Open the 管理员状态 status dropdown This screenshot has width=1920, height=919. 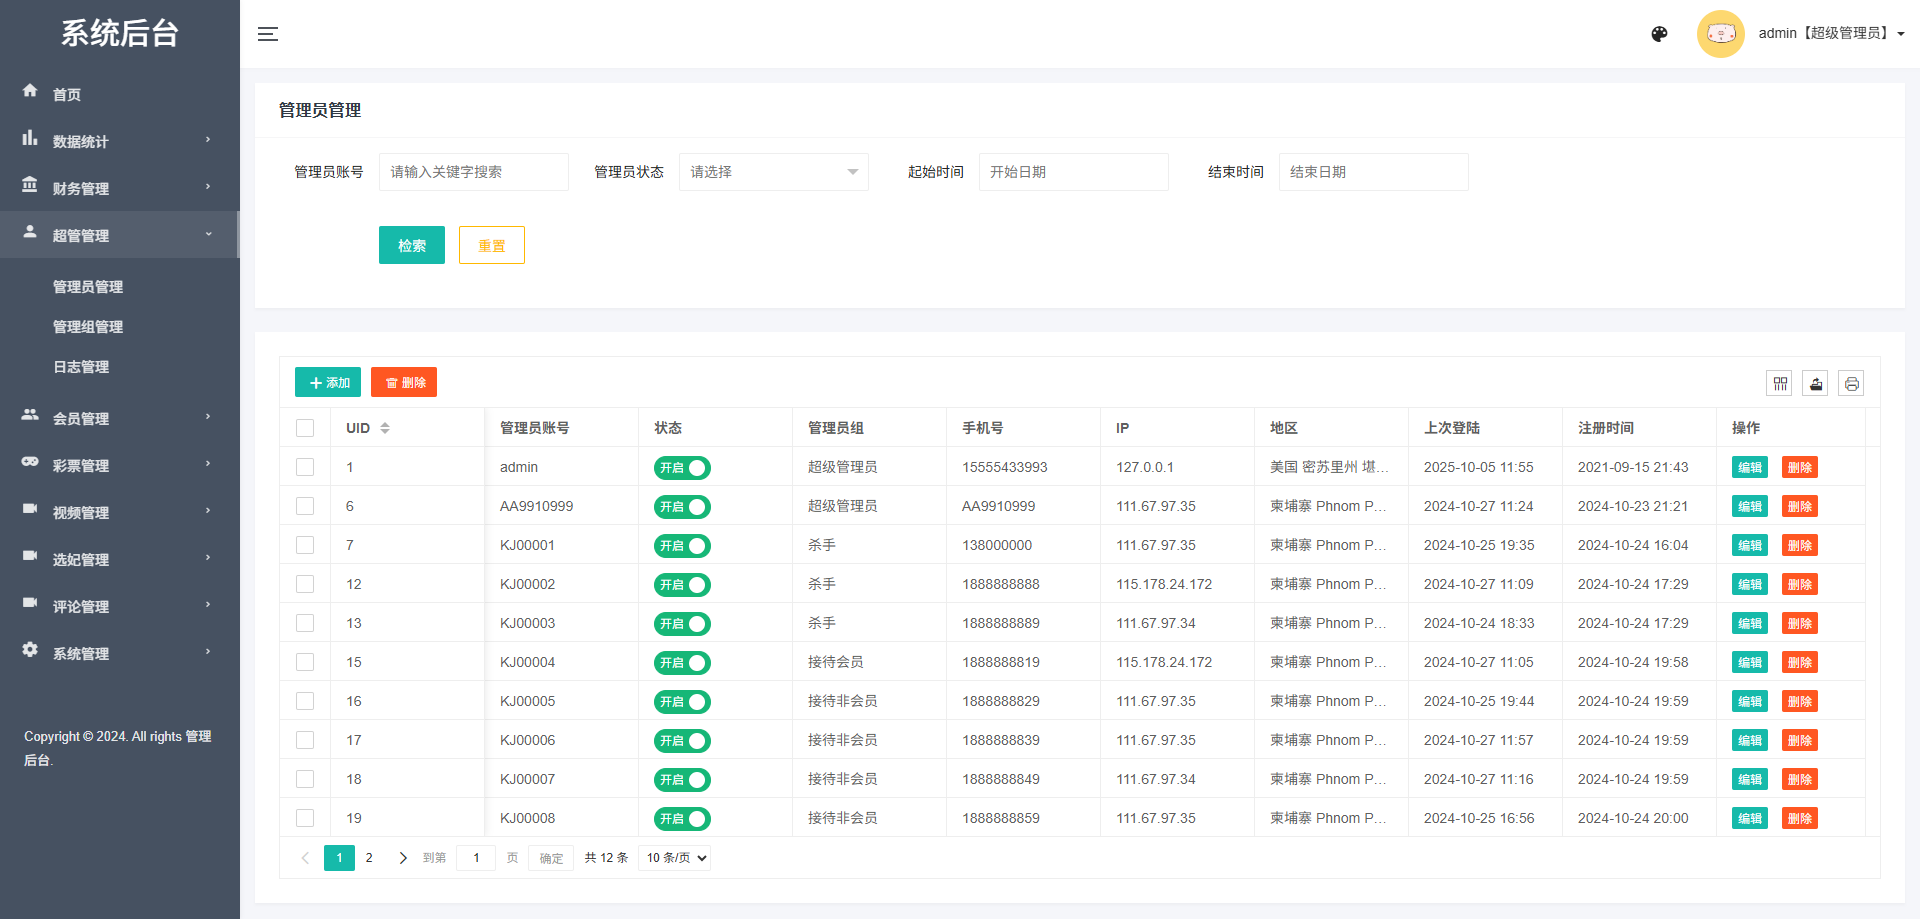click(773, 171)
